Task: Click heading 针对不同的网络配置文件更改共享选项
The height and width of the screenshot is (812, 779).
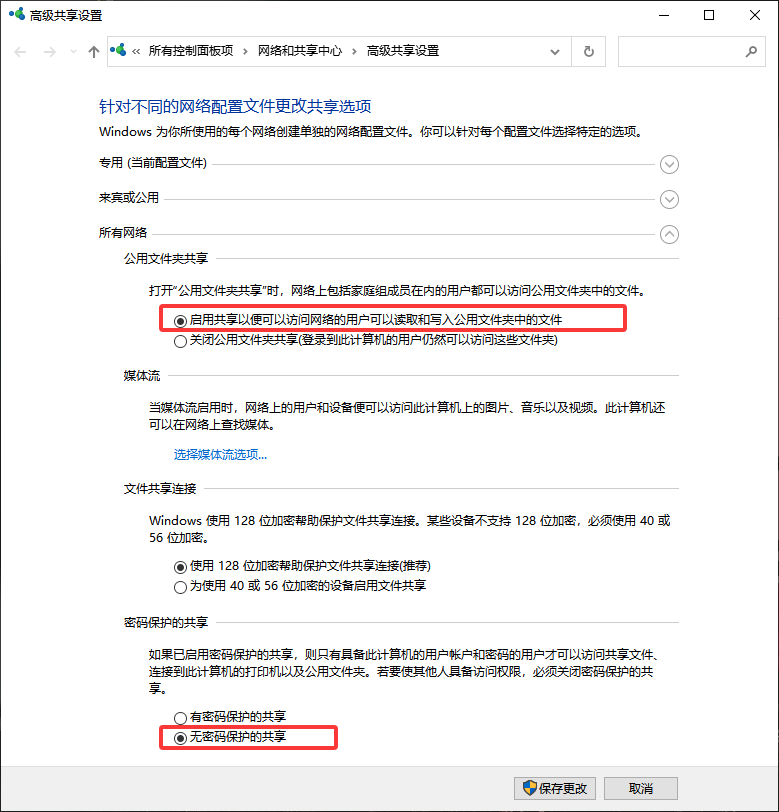Action: coord(235,106)
